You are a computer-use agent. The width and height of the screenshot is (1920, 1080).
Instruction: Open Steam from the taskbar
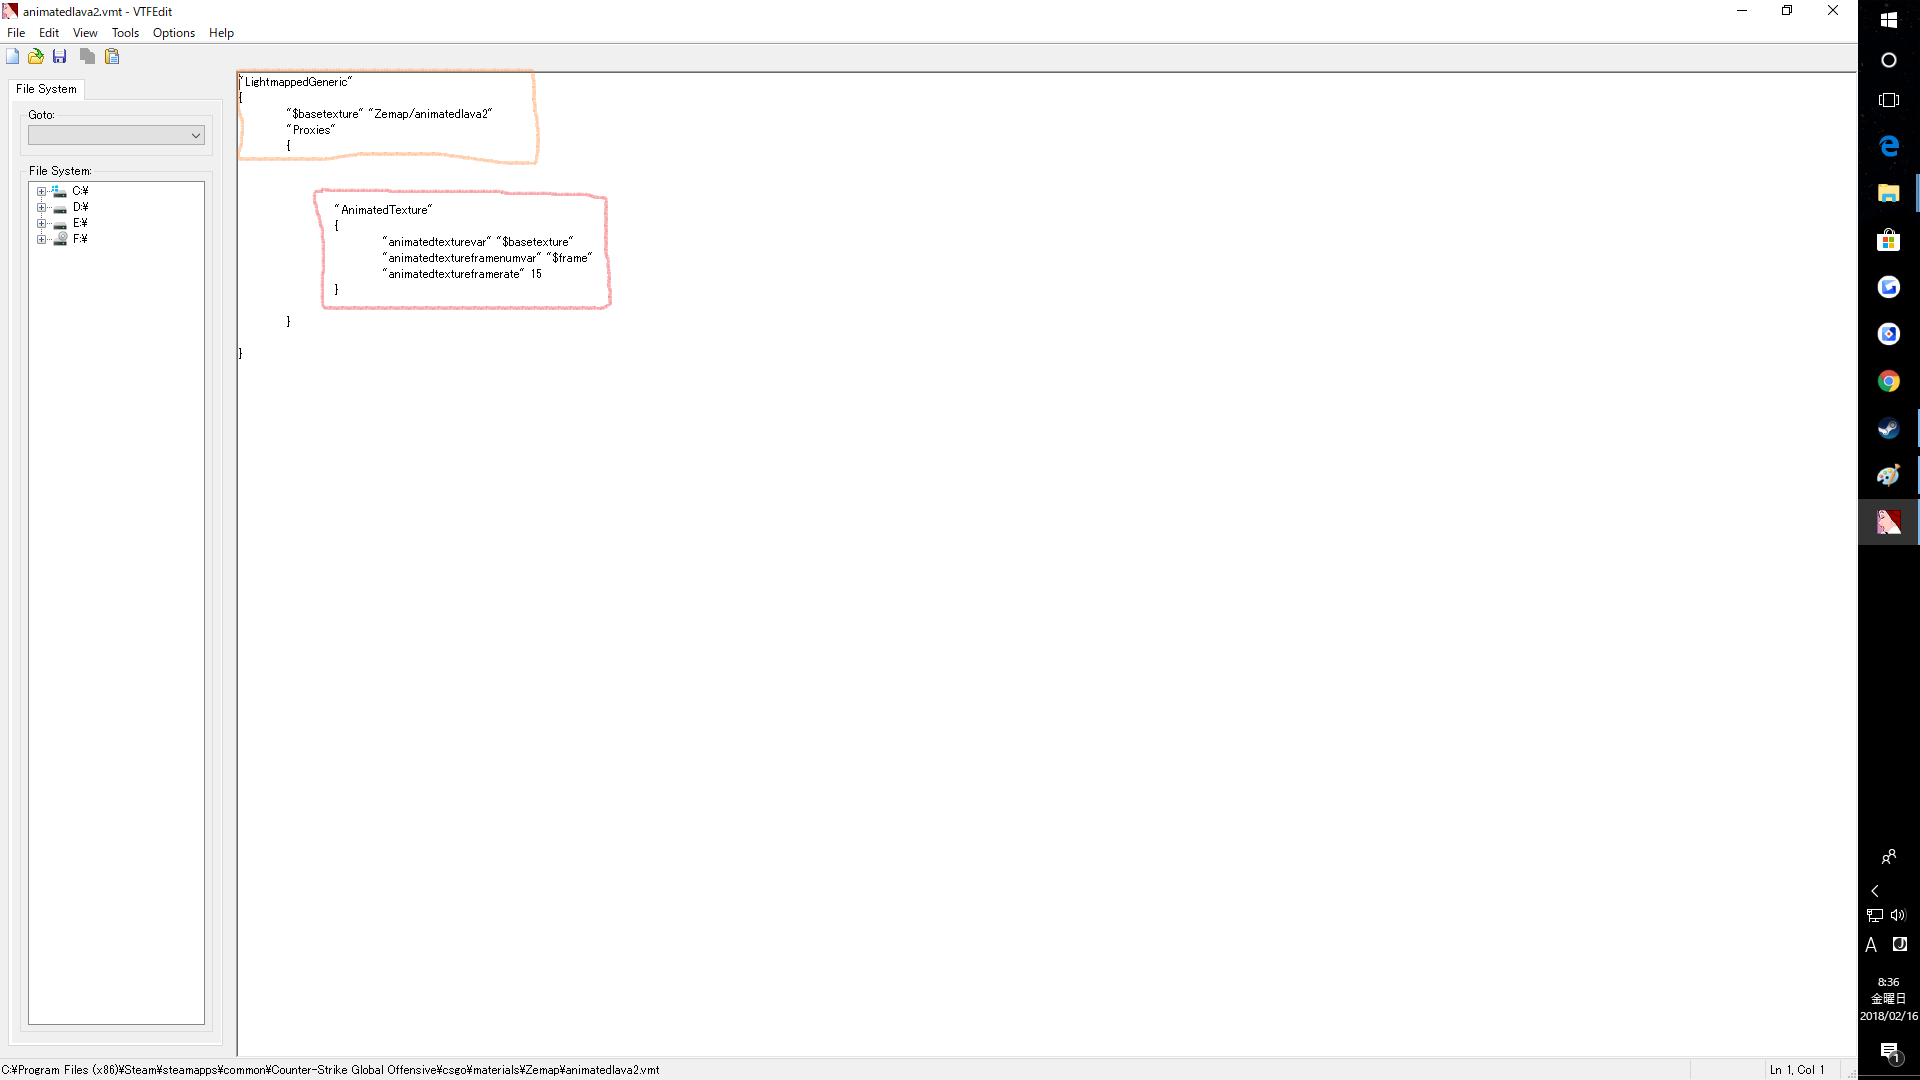point(1888,428)
